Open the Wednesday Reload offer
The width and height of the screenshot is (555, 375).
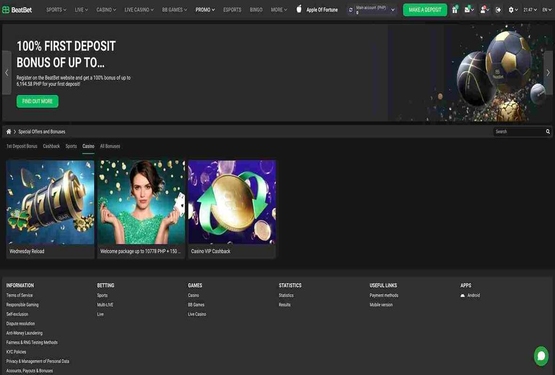(50, 209)
